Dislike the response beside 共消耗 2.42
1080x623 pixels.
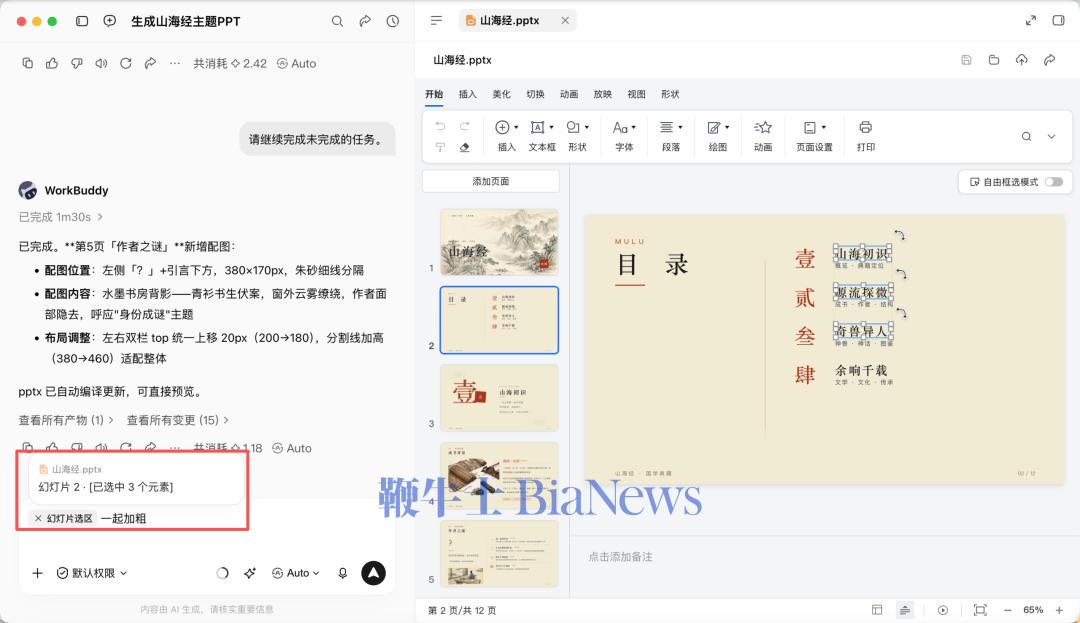76,63
